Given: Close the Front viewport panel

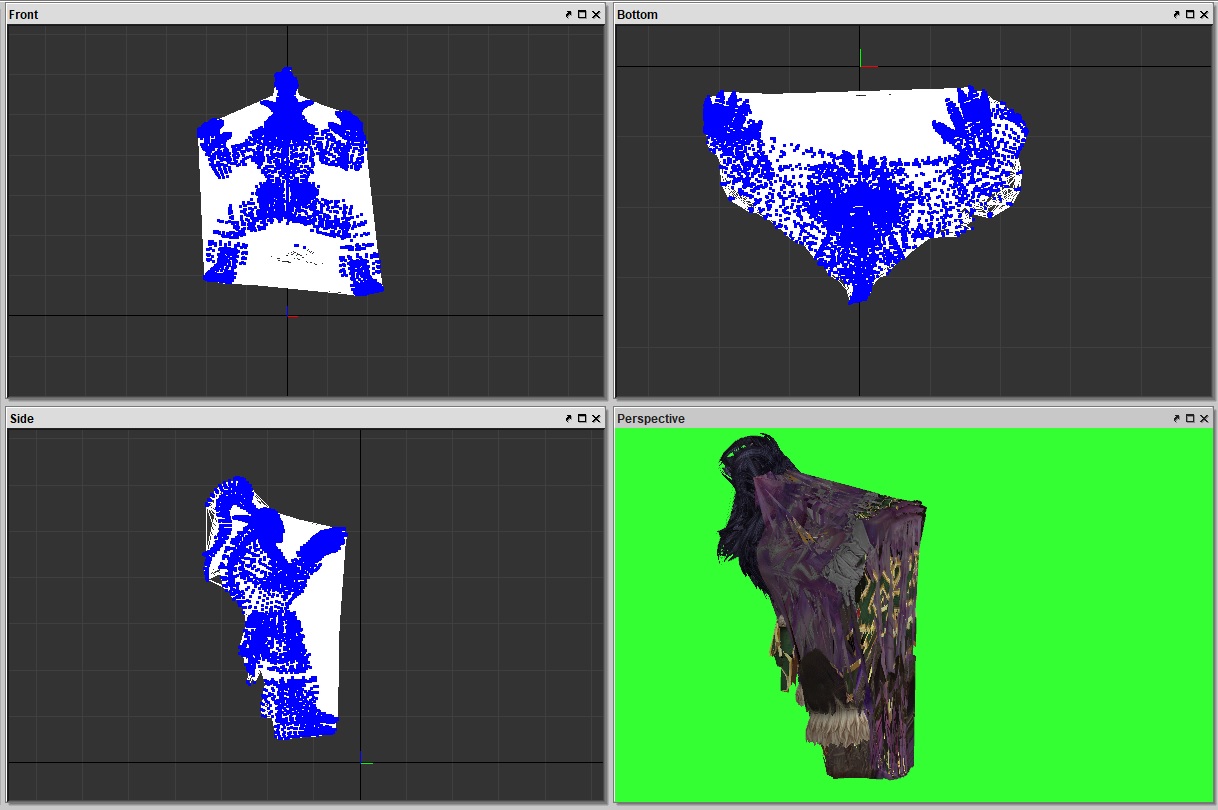Looking at the screenshot, I should [x=596, y=15].
